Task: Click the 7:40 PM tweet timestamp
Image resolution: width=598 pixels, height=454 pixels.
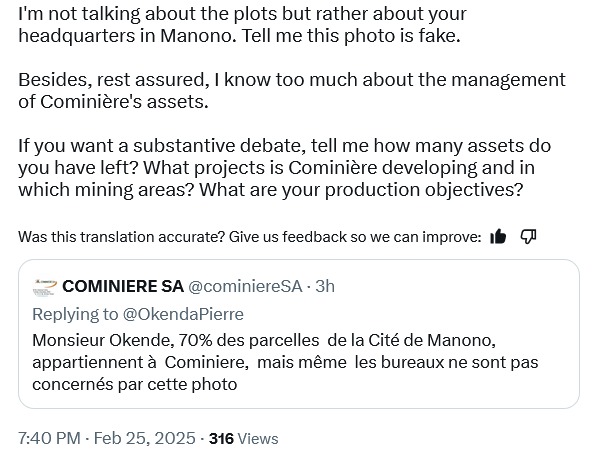Action: click(49, 438)
